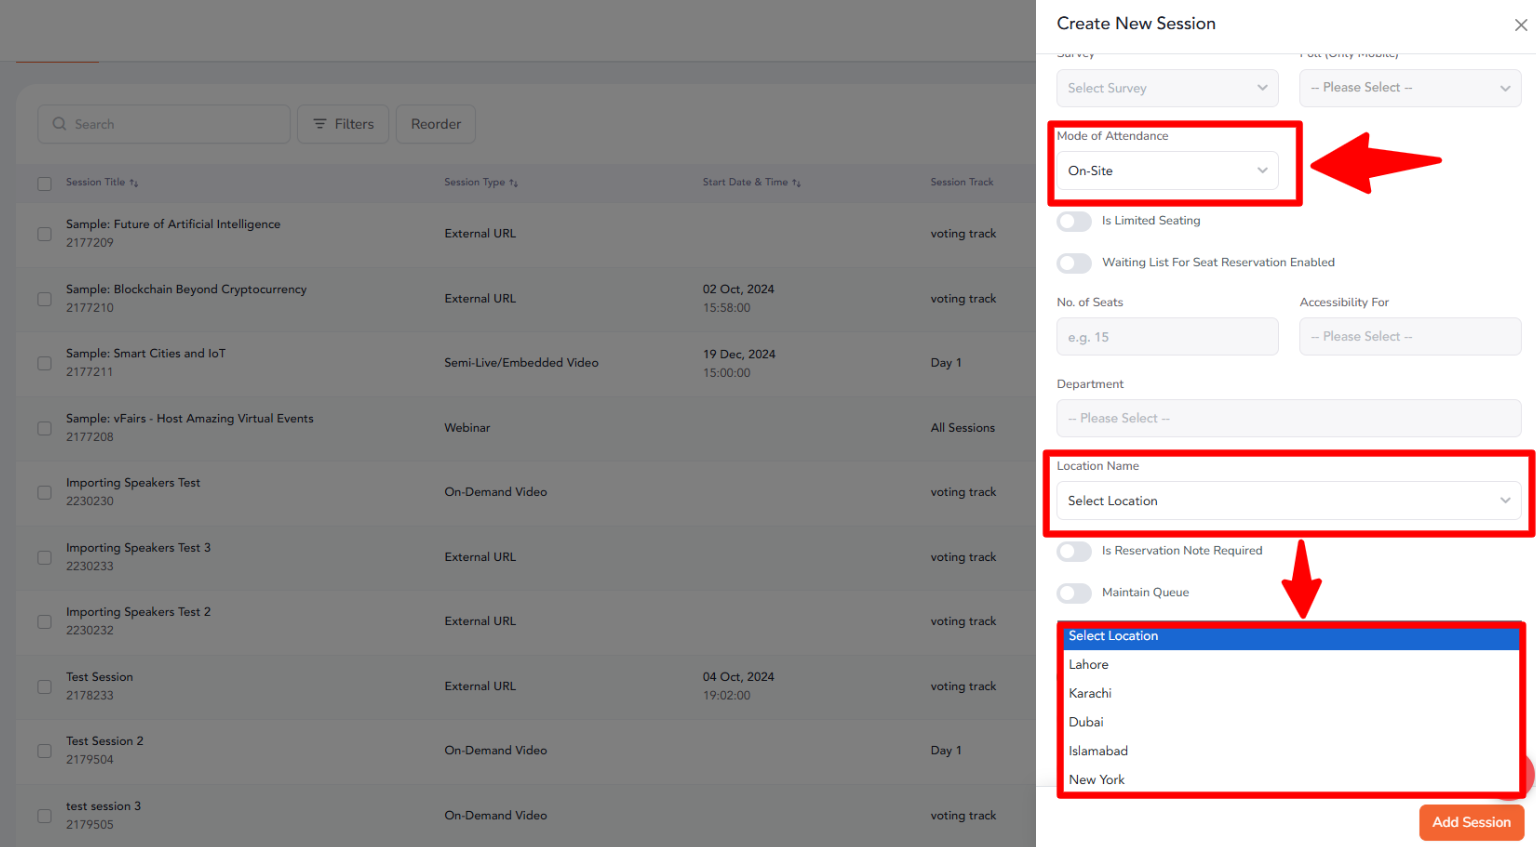Tick checkbox for Test Session 2
1536x847 pixels.
tap(44, 751)
